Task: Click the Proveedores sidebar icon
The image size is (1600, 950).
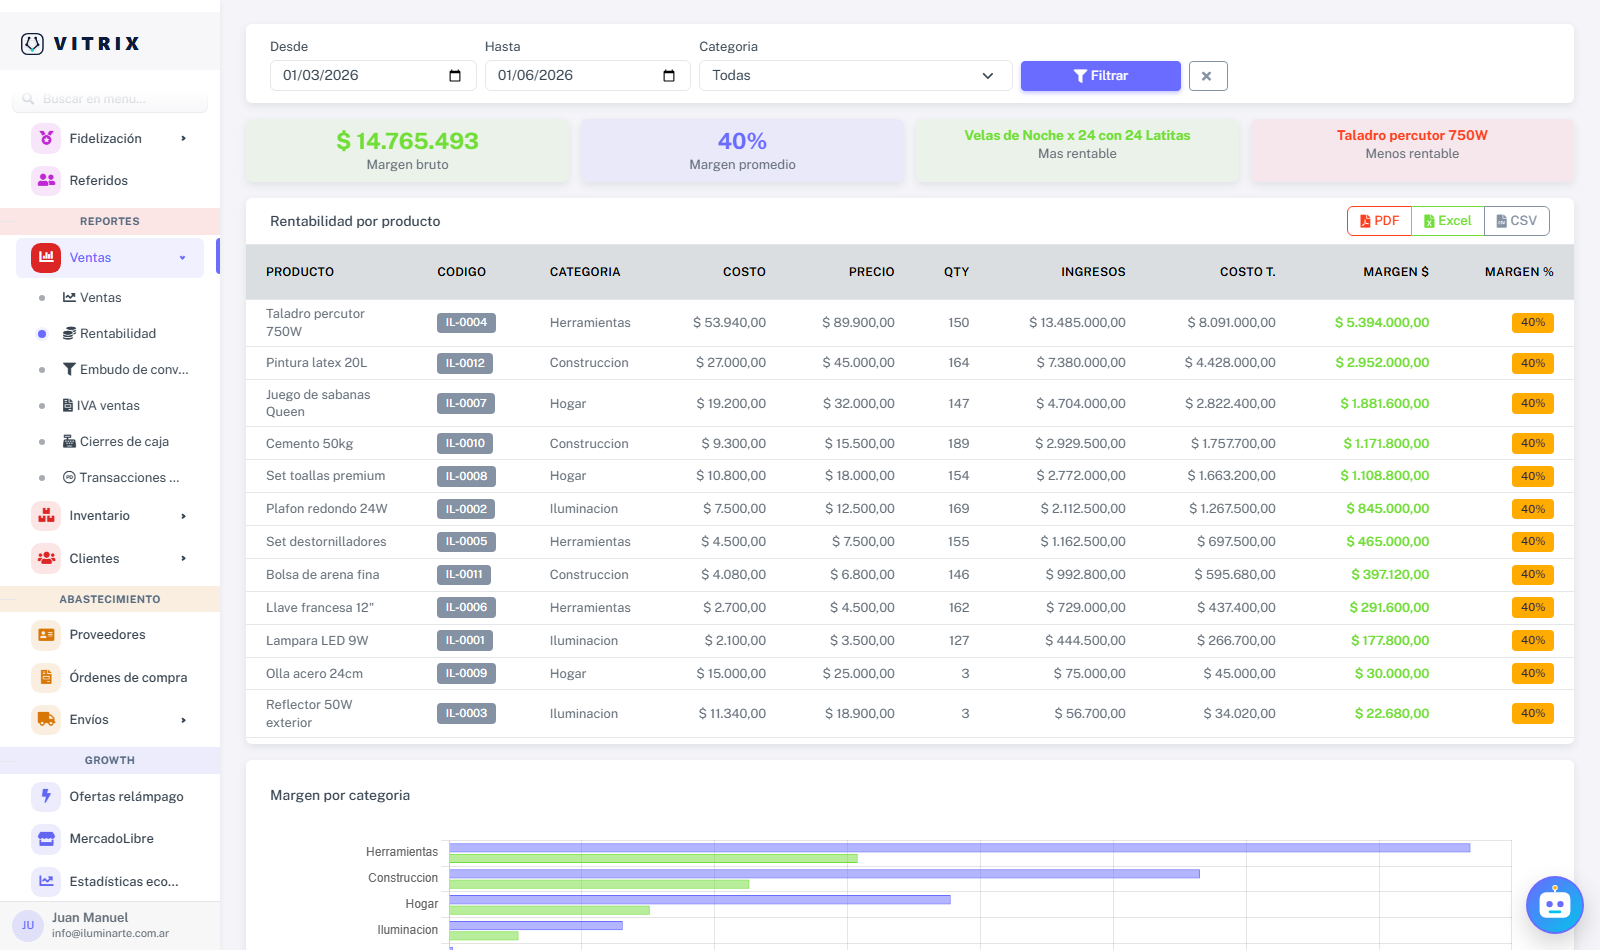Action: [46, 634]
